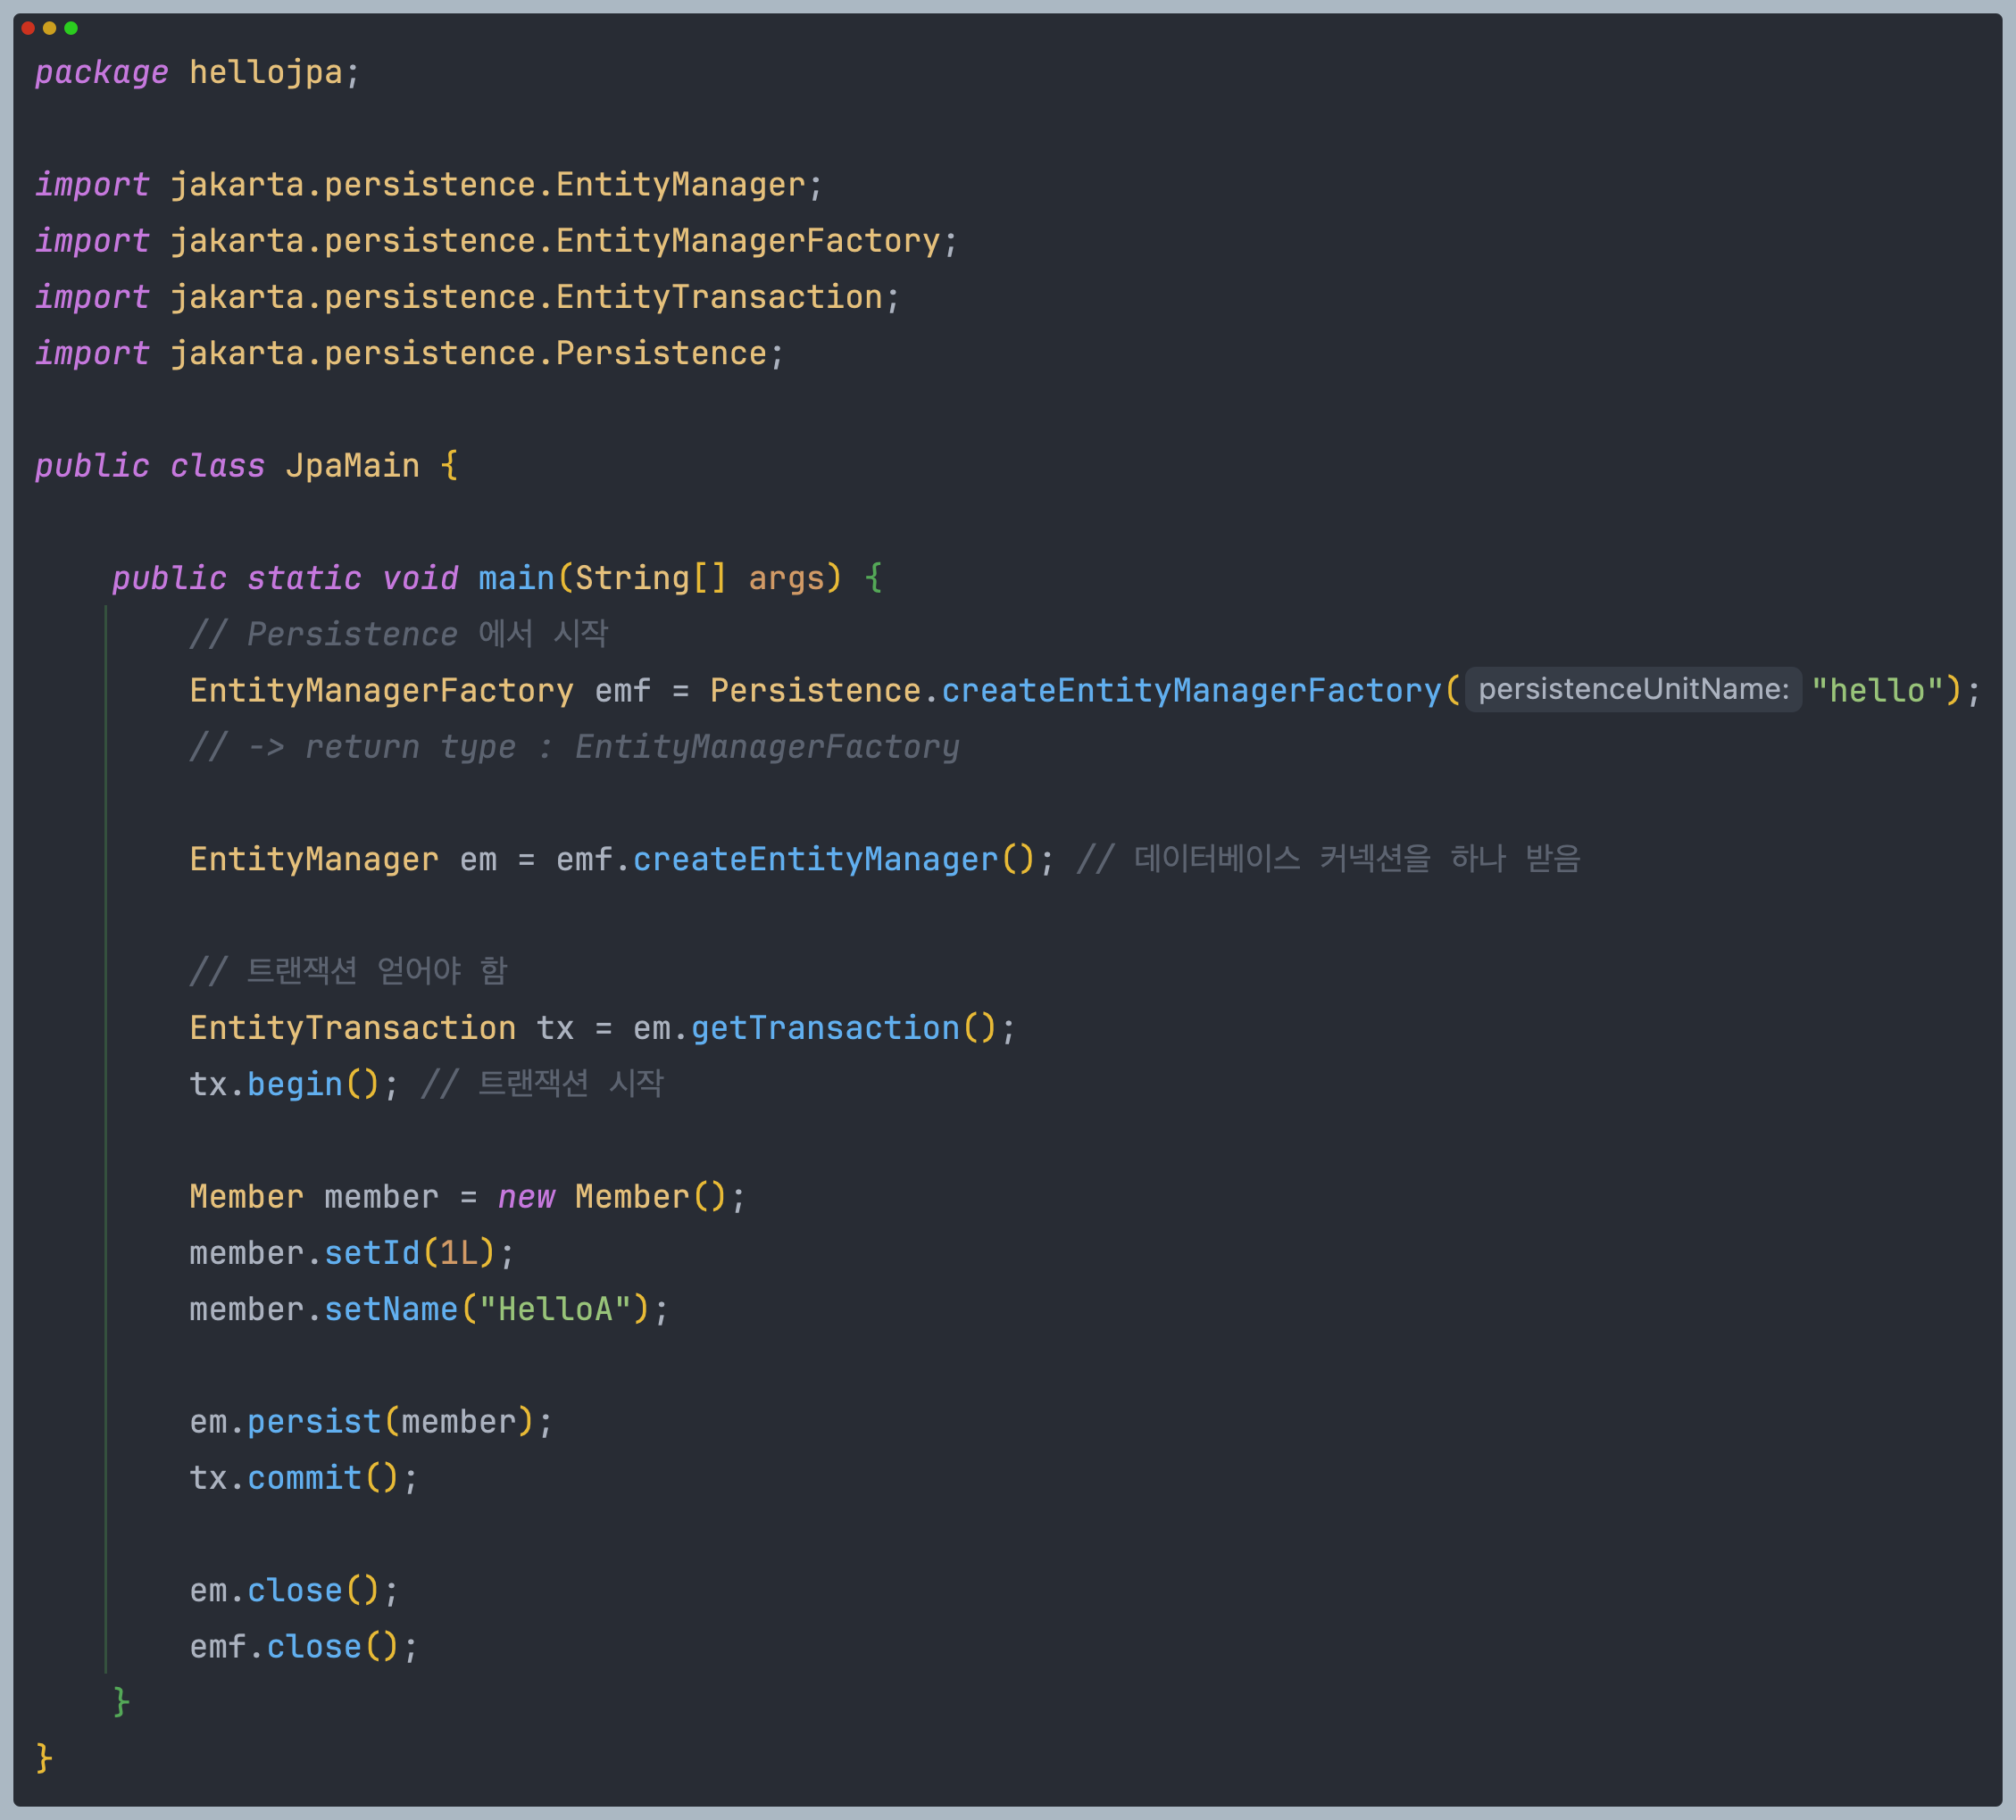Click the createEntityManagerFactory method call
The image size is (2016, 1820).
click(x=1190, y=690)
